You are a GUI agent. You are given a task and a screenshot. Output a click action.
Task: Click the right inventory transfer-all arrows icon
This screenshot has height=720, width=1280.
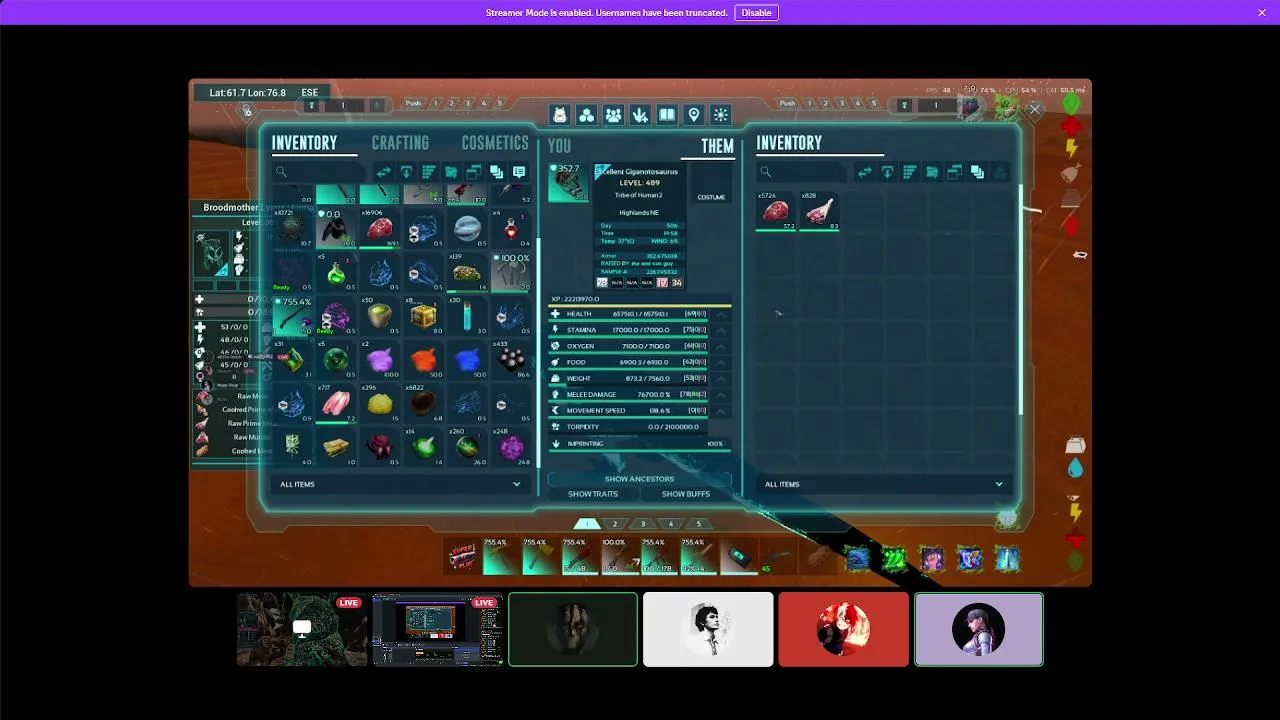[865, 172]
